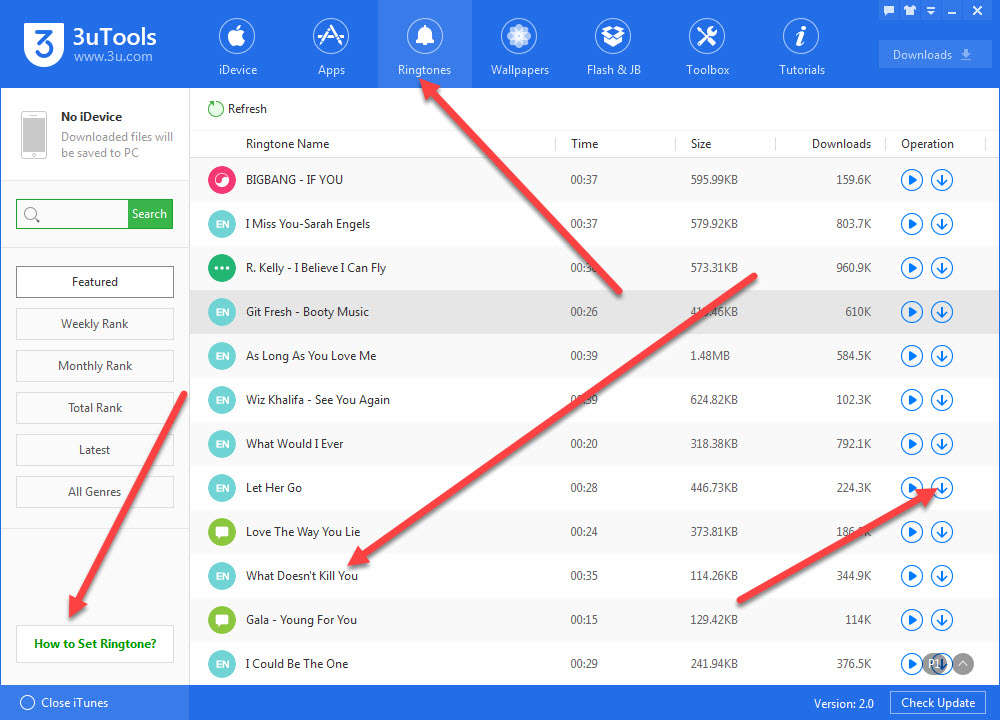Select the Weekly Rank category
1000x720 pixels.
point(94,324)
